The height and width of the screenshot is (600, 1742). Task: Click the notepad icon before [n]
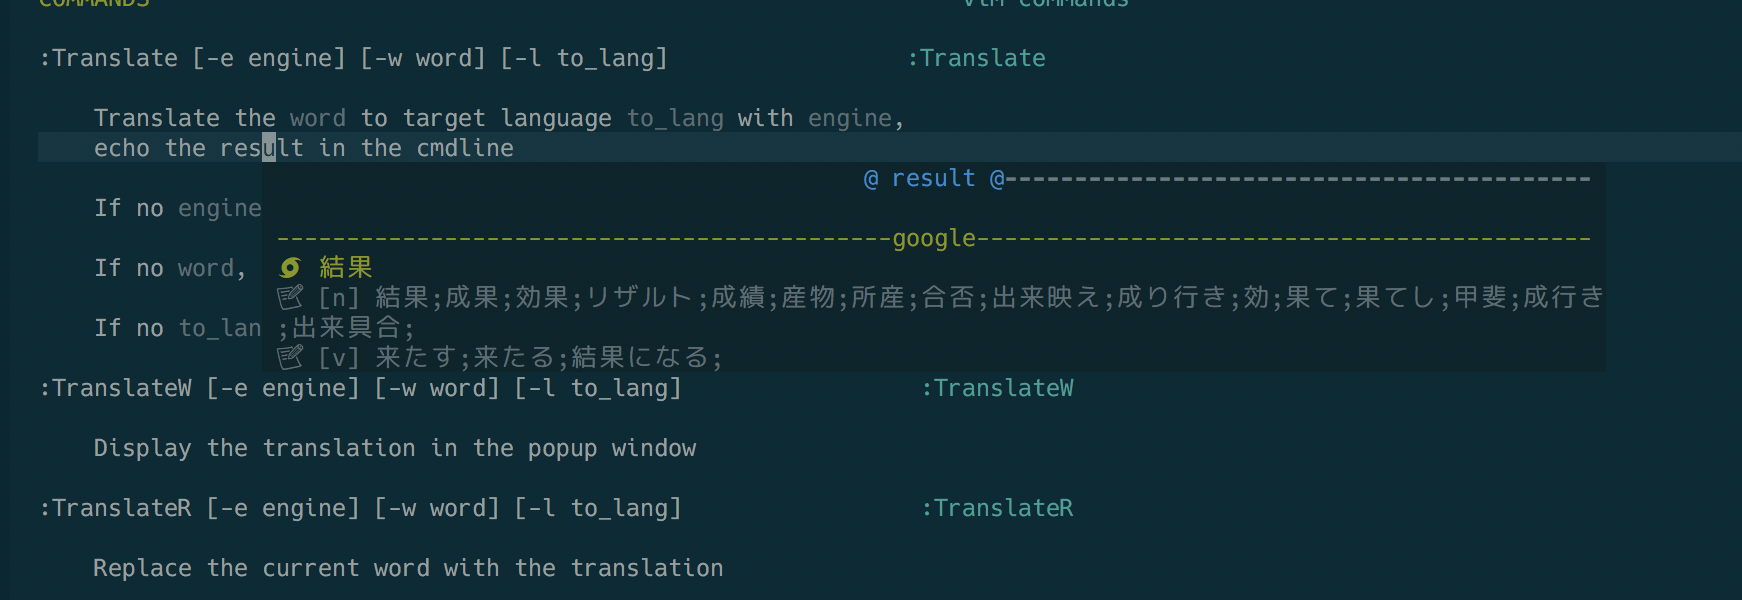290,297
